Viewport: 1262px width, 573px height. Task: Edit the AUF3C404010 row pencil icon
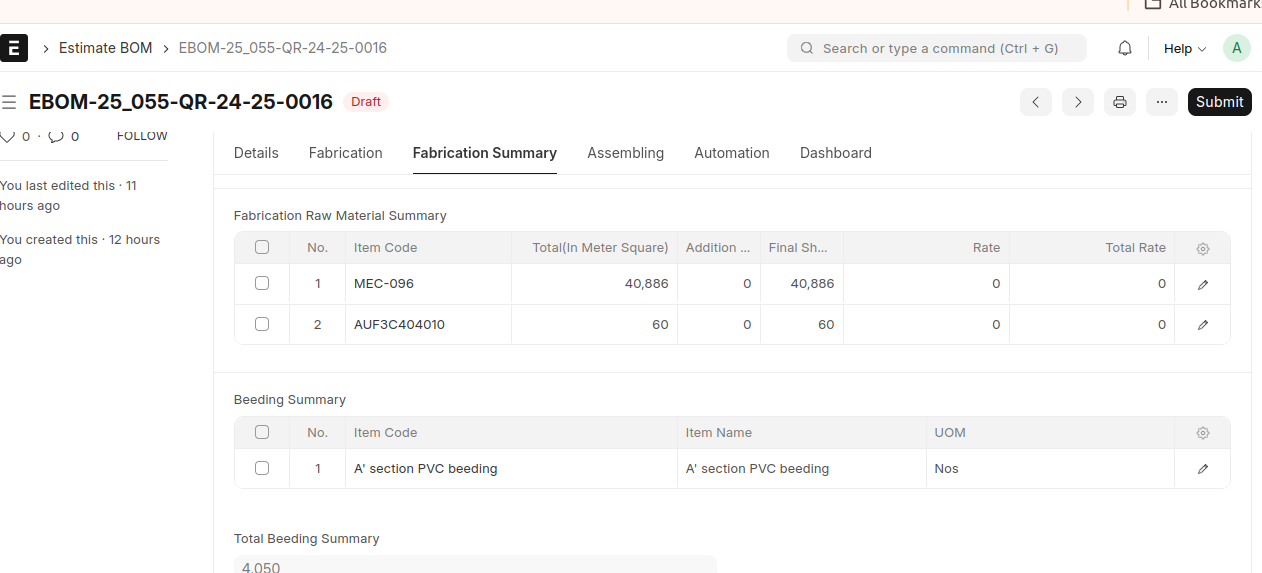(1203, 325)
